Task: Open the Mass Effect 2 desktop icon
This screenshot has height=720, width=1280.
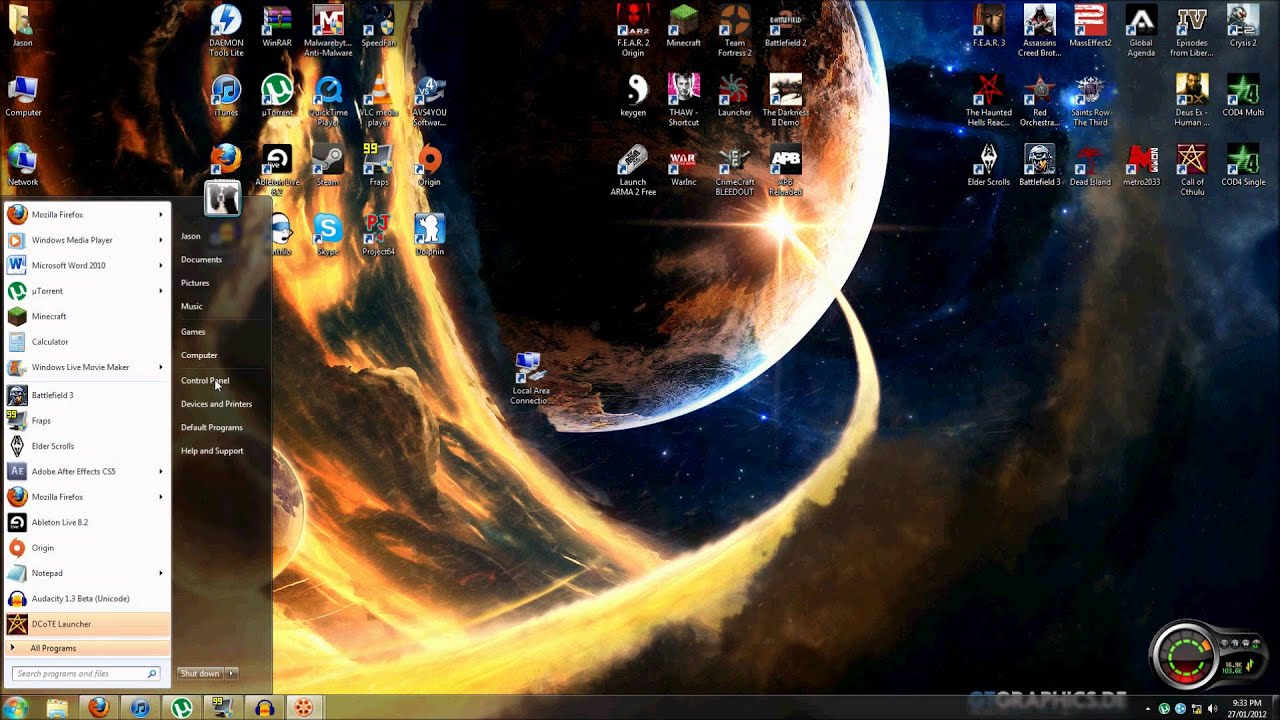Action: point(1090,27)
